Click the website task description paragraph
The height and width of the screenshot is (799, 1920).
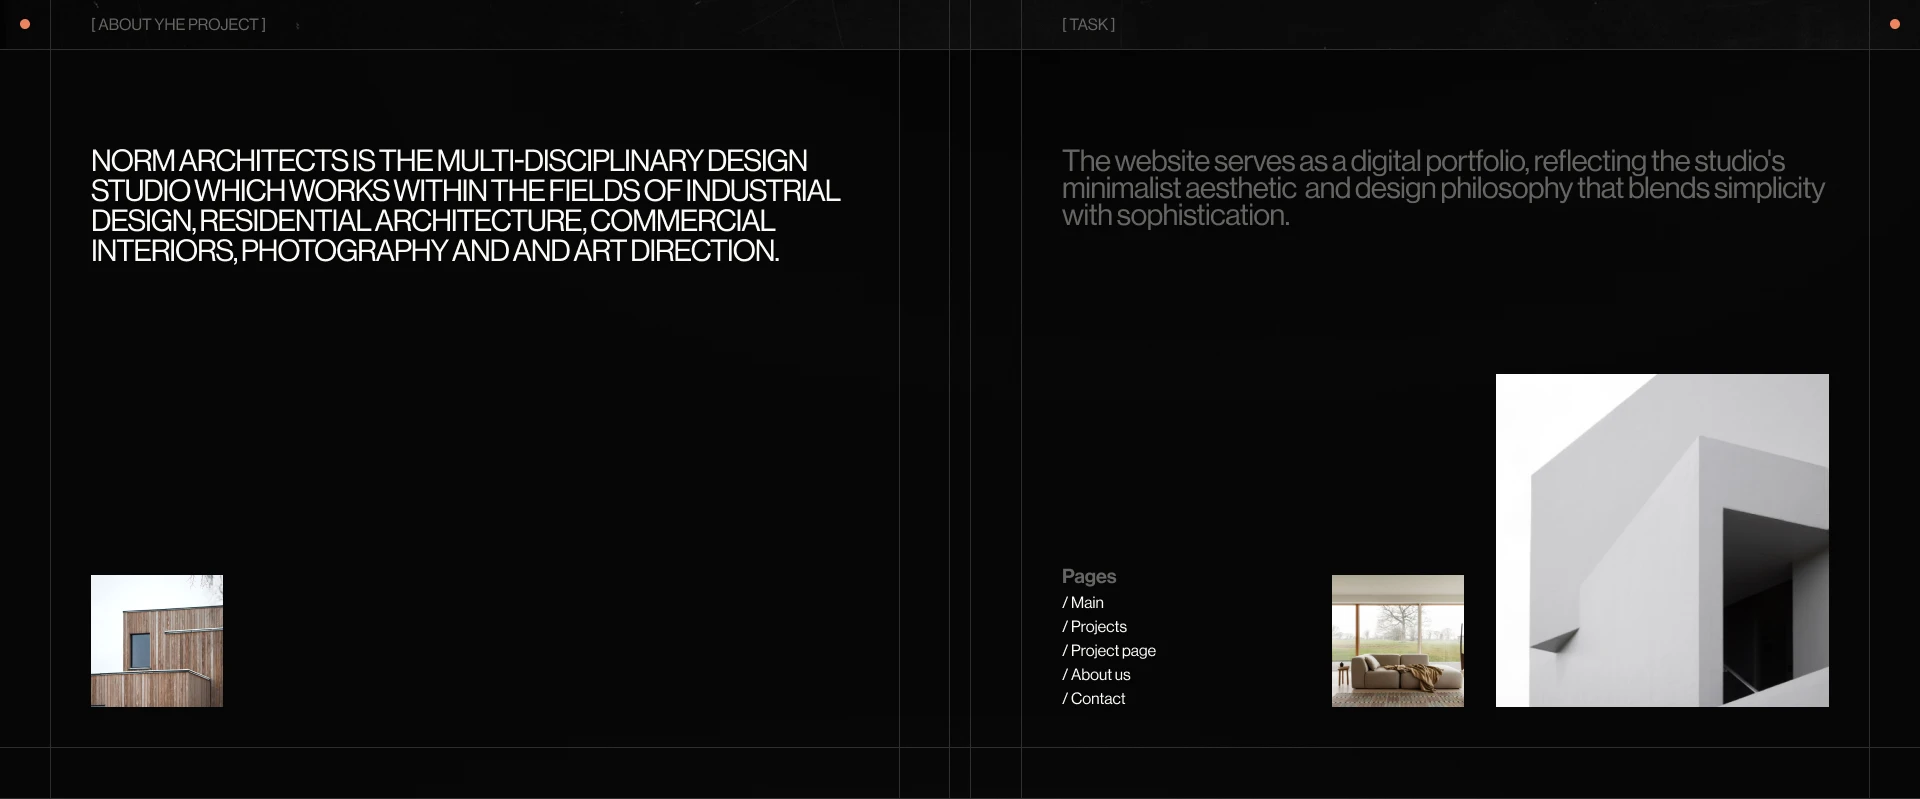(1443, 188)
